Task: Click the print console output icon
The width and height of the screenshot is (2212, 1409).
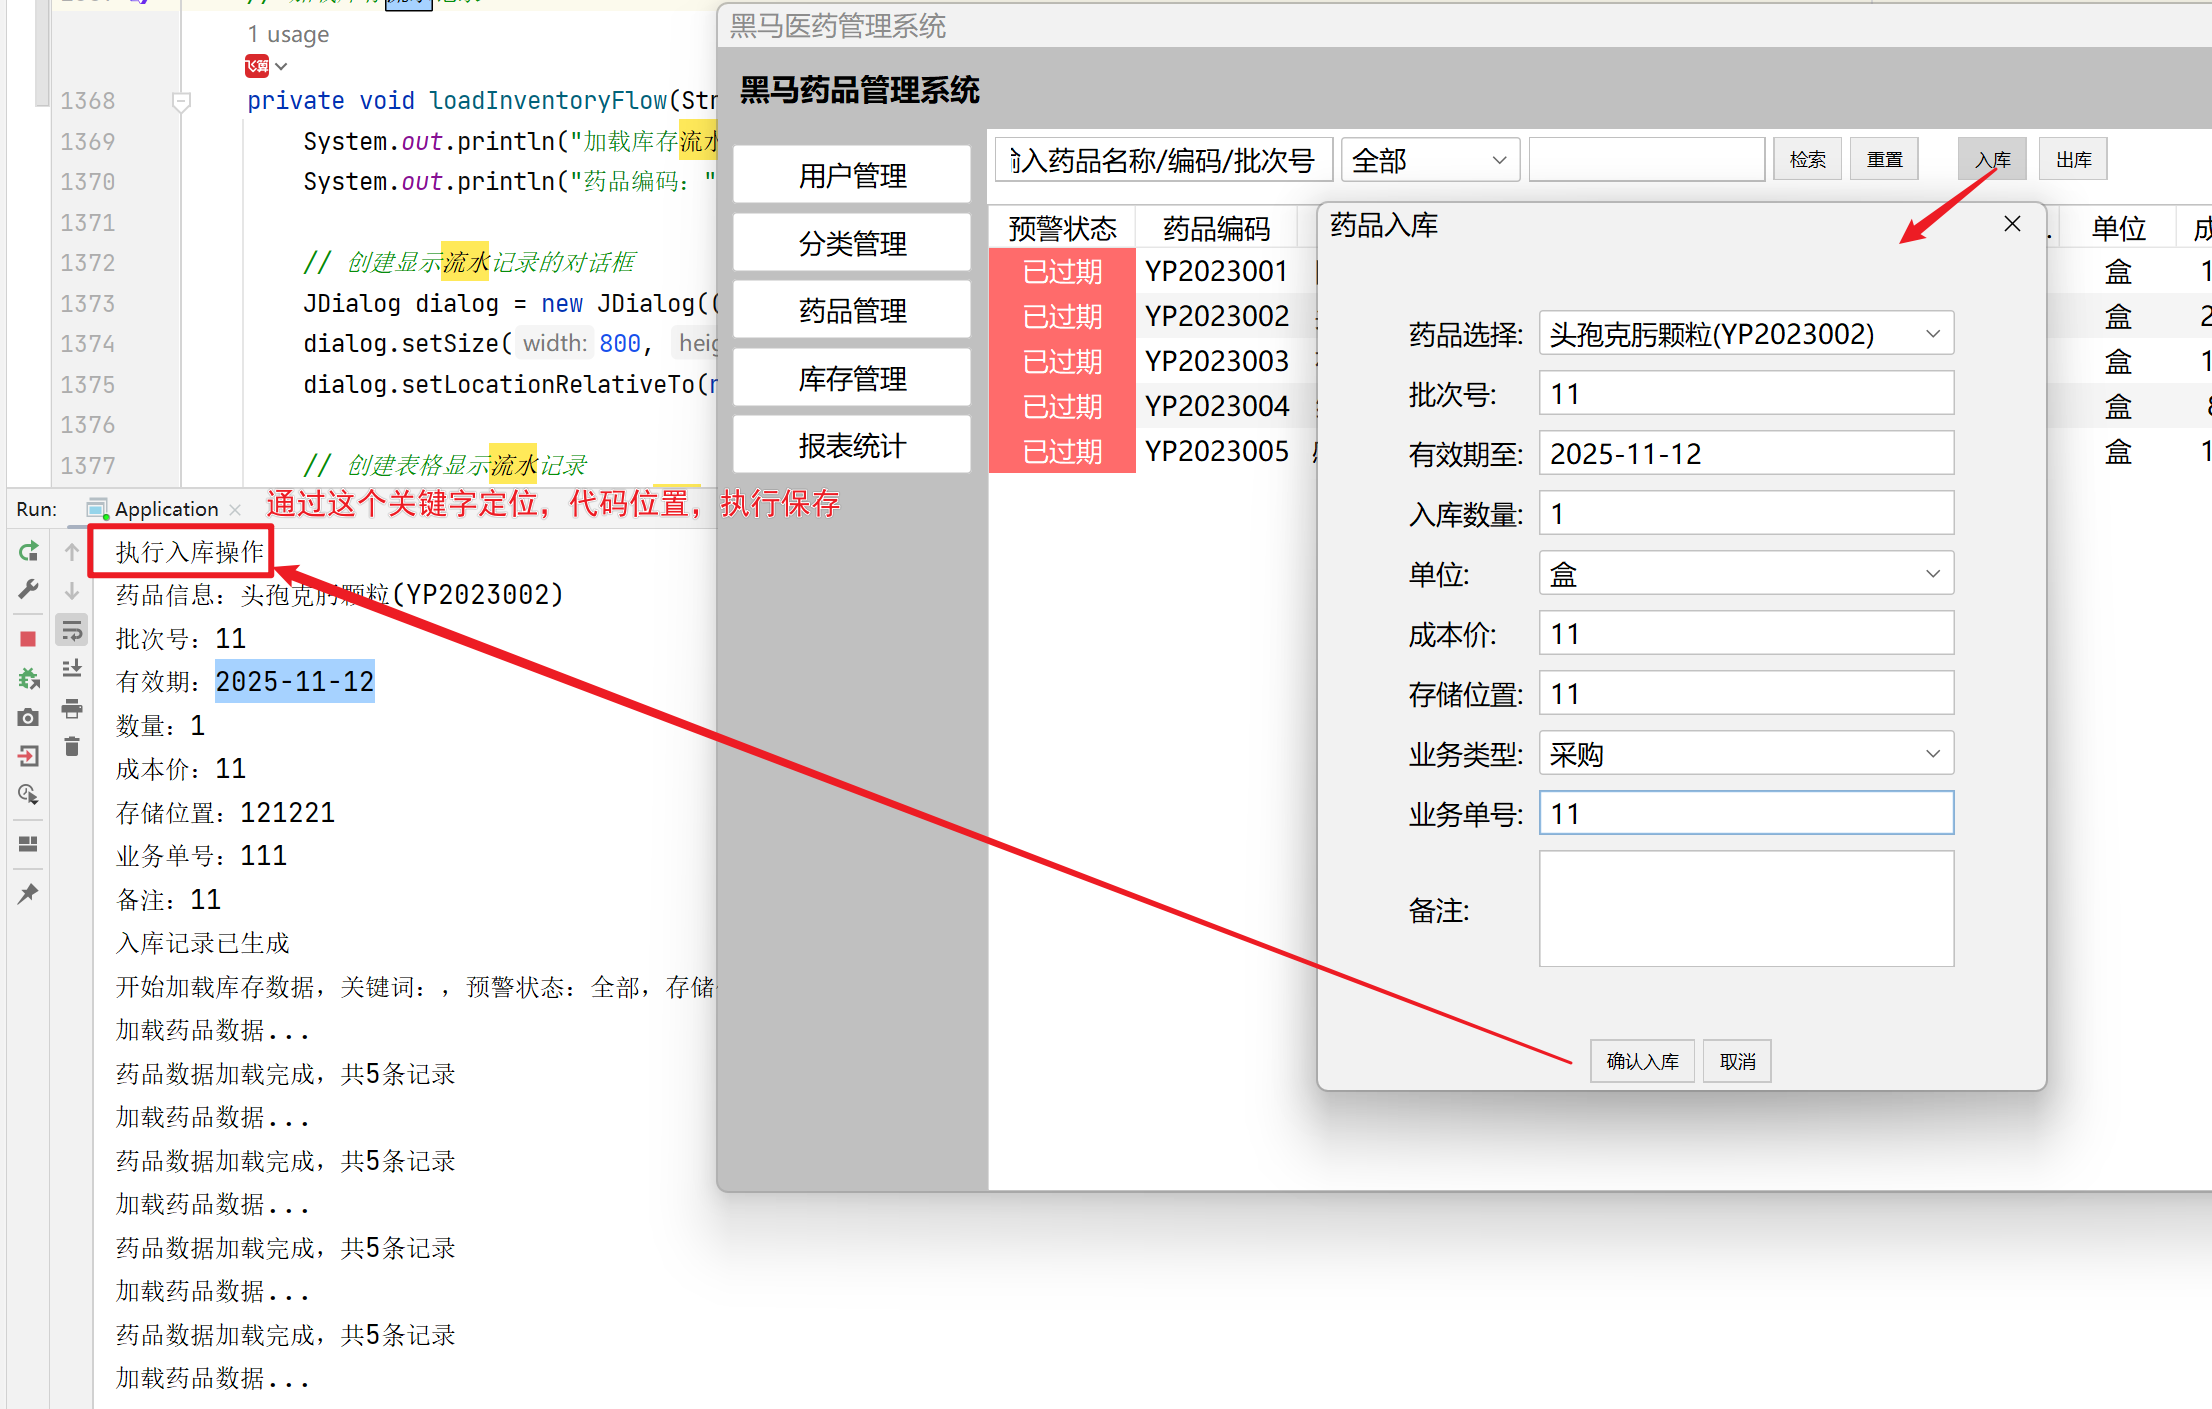Action: tap(72, 709)
